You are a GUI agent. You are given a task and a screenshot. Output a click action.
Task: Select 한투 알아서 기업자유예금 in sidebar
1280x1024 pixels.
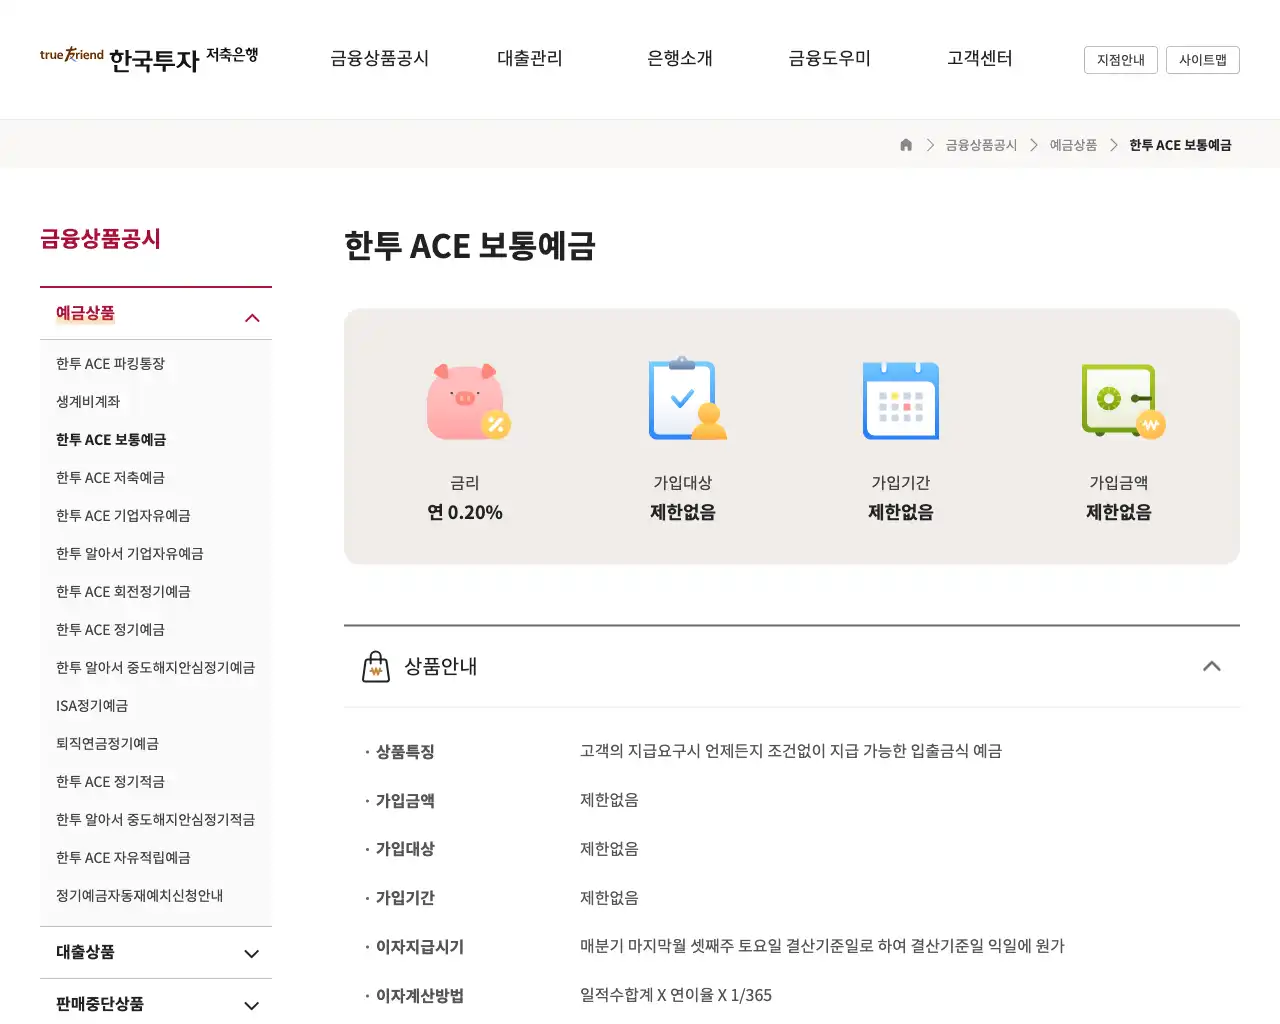tap(130, 554)
